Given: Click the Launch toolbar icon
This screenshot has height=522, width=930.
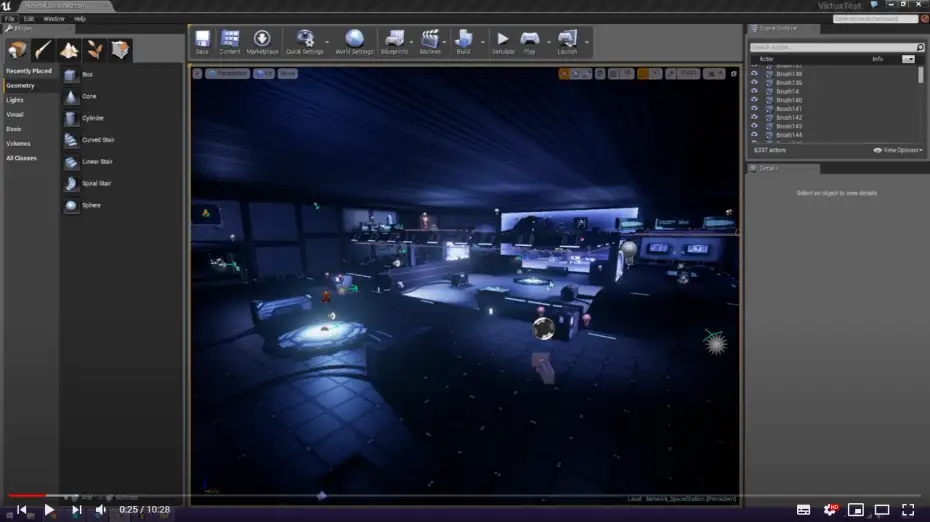Looking at the screenshot, I should click(567, 42).
